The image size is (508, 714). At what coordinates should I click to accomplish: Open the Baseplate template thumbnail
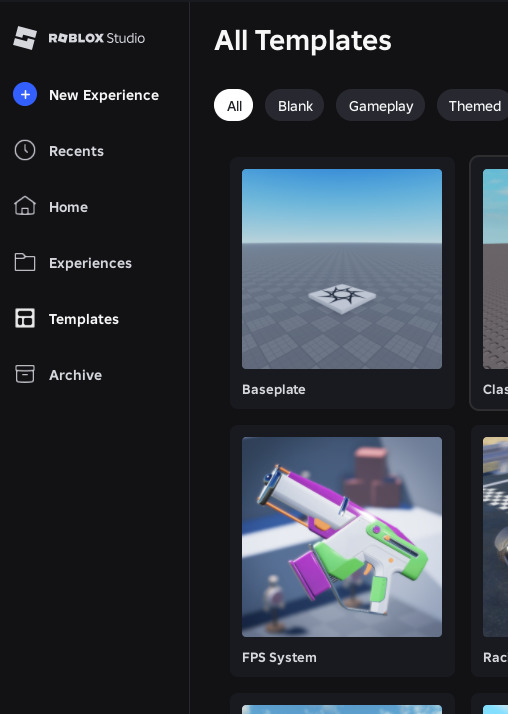click(x=342, y=269)
